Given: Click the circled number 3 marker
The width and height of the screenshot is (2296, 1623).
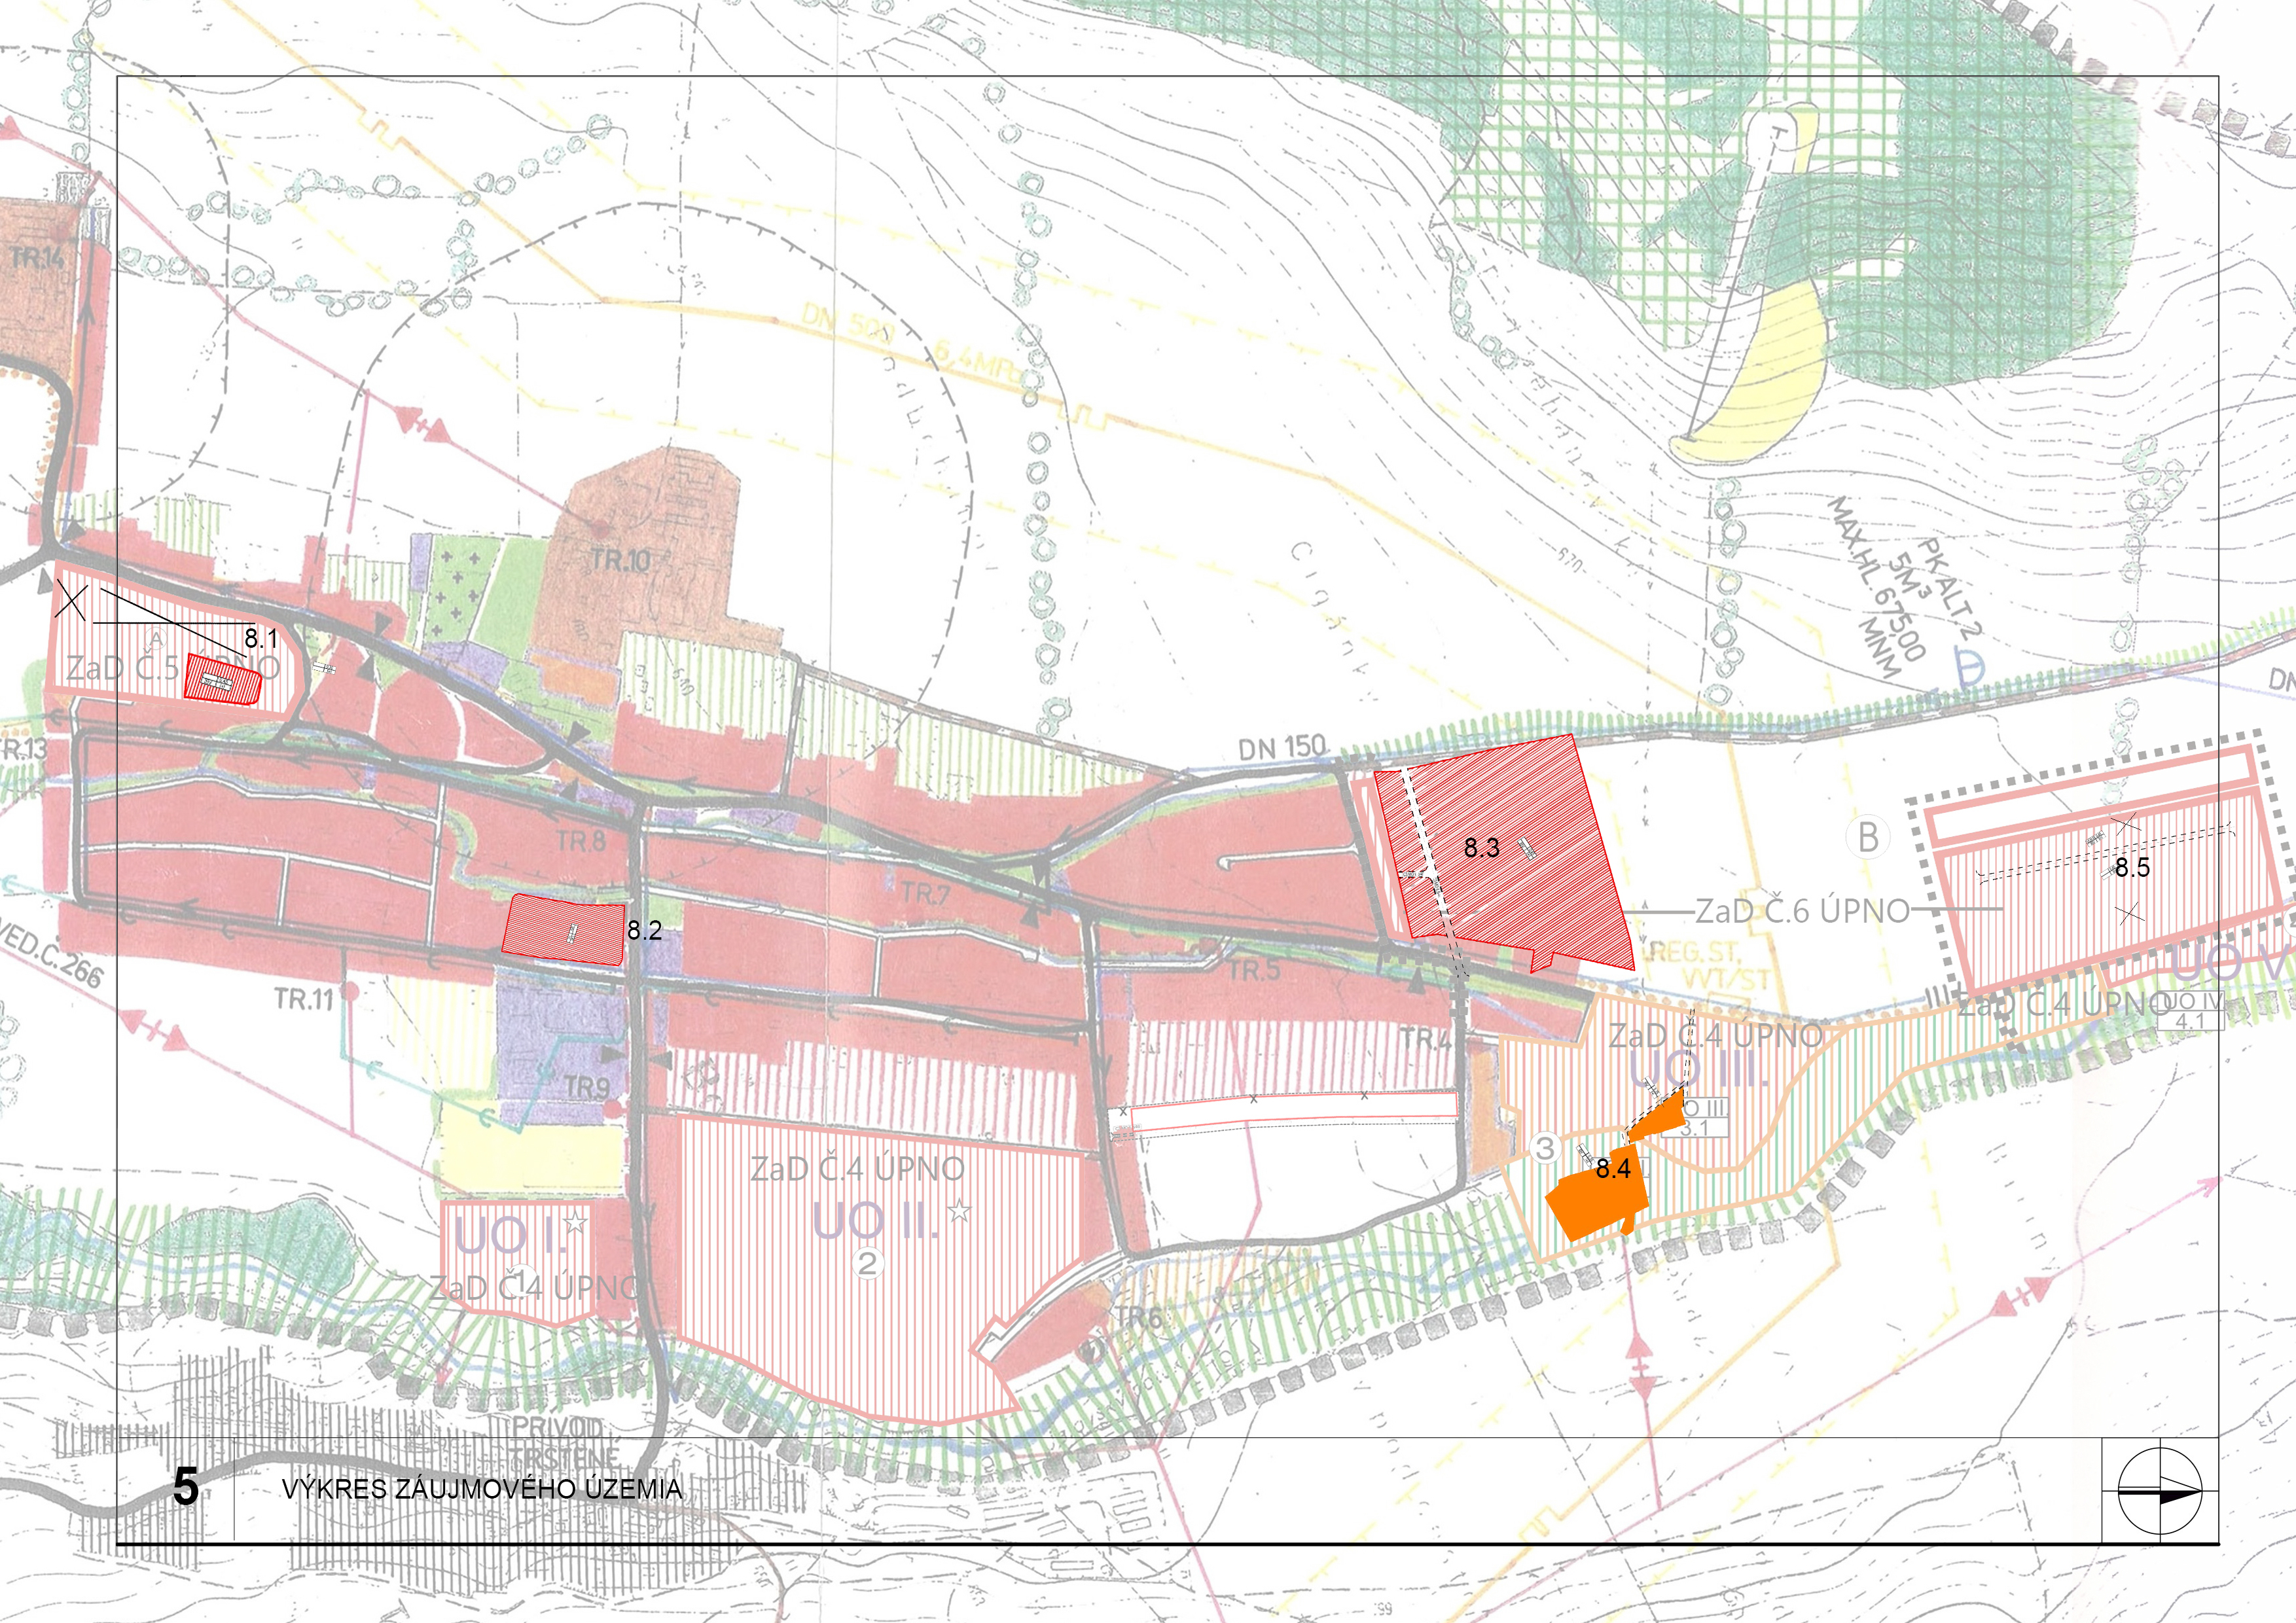Looking at the screenshot, I should [1545, 1148].
